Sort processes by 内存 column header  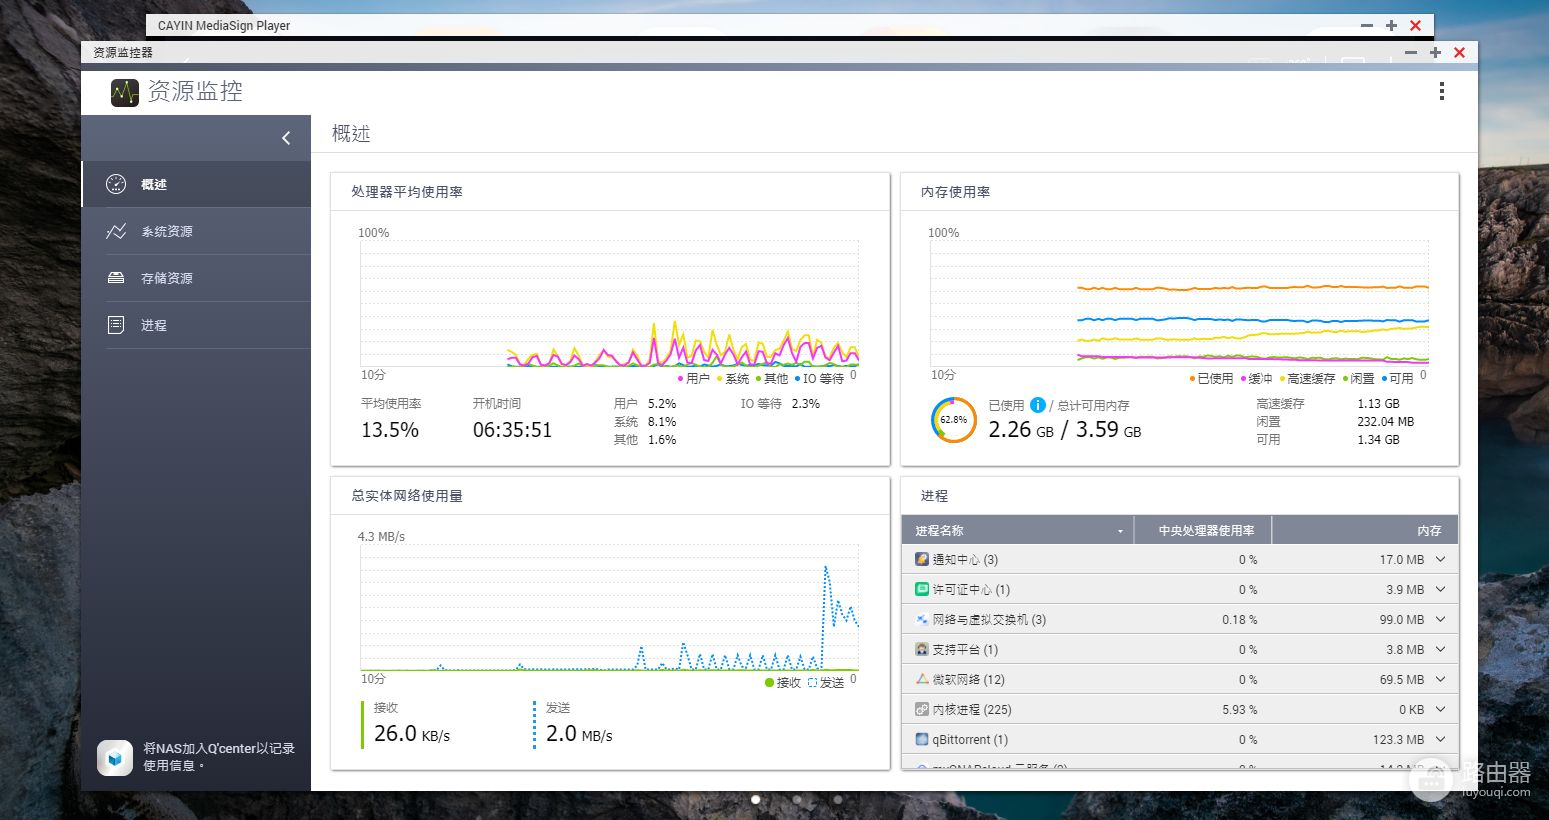point(1428,531)
